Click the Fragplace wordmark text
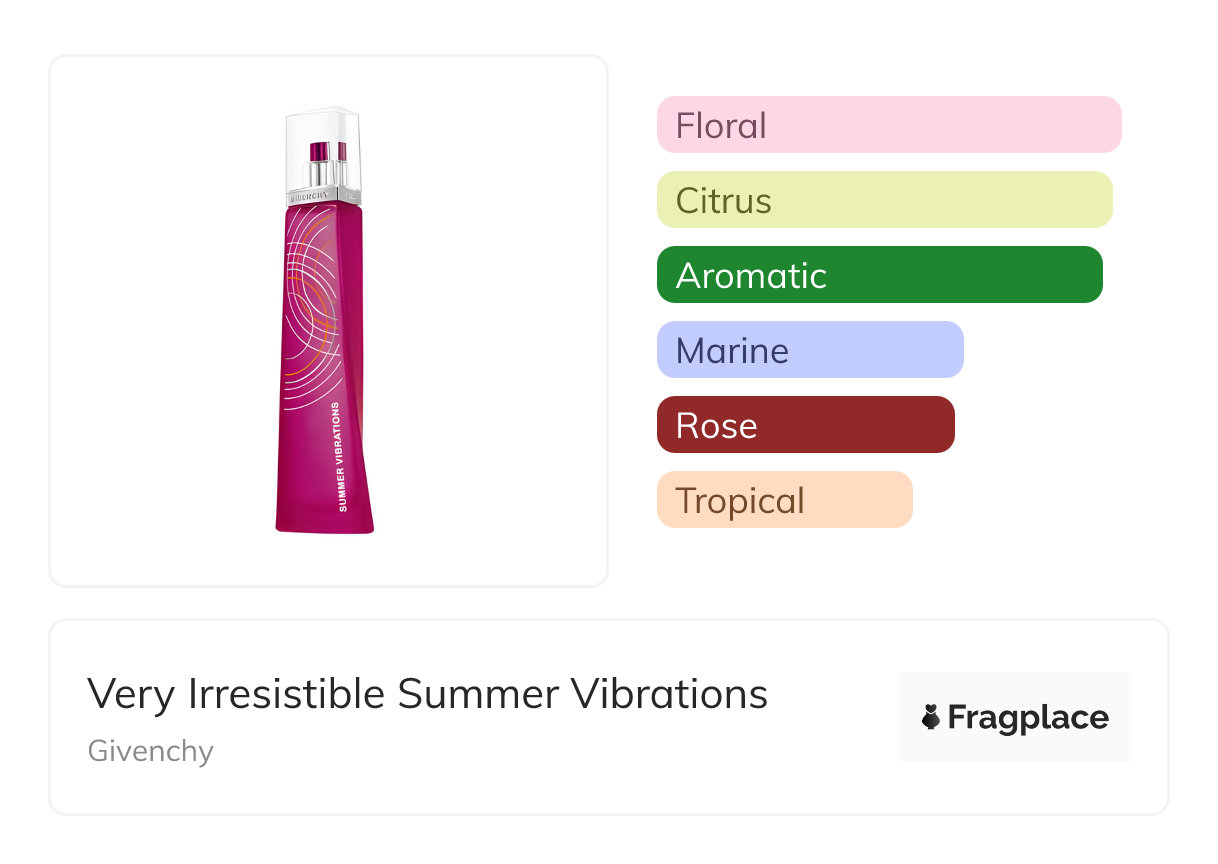The image size is (1218, 864). pyautogui.click(x=1028, y=717)
